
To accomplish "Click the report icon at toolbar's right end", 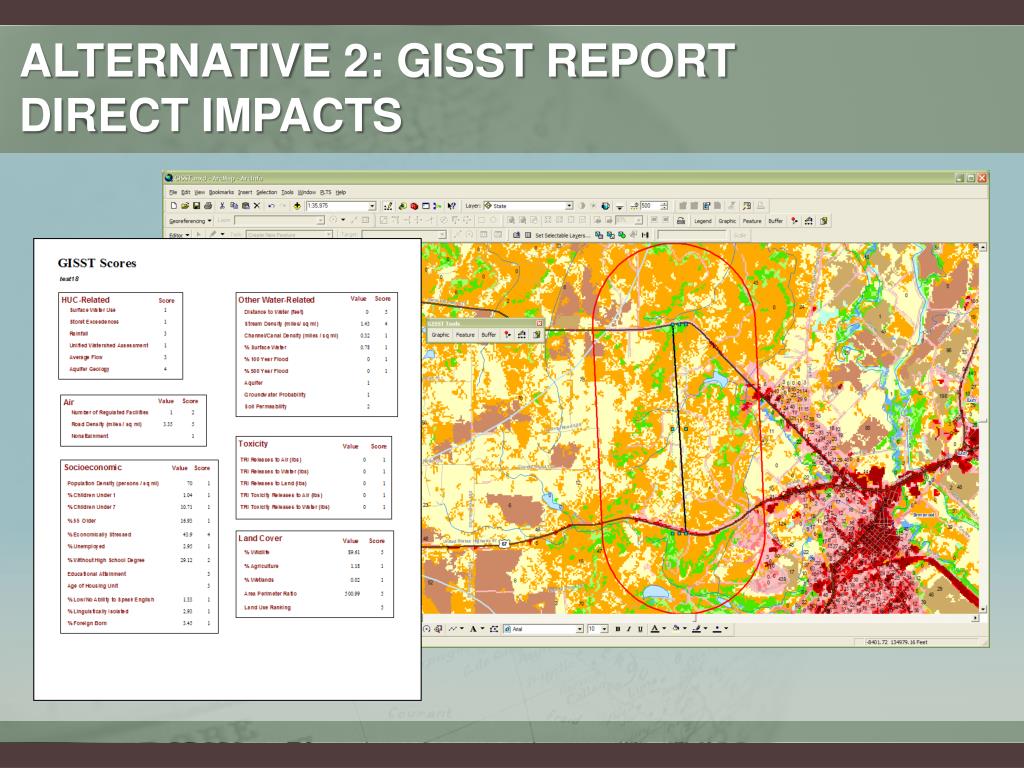I will tap(824, 221).
